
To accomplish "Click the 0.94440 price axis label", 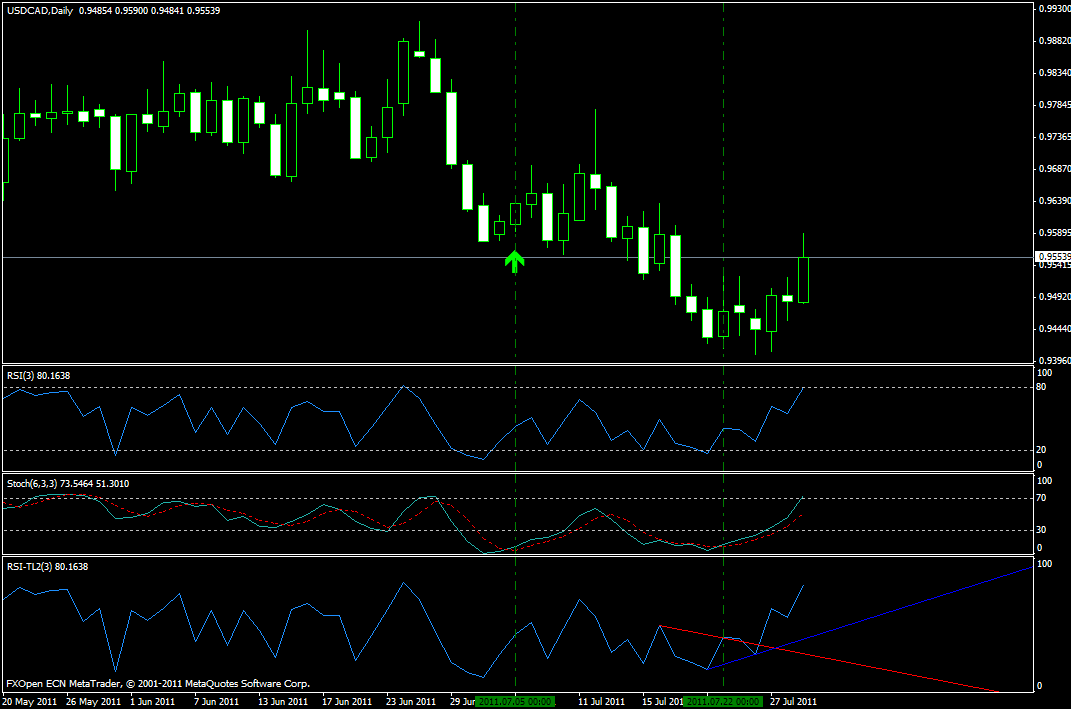I will tap(1052, 329).
